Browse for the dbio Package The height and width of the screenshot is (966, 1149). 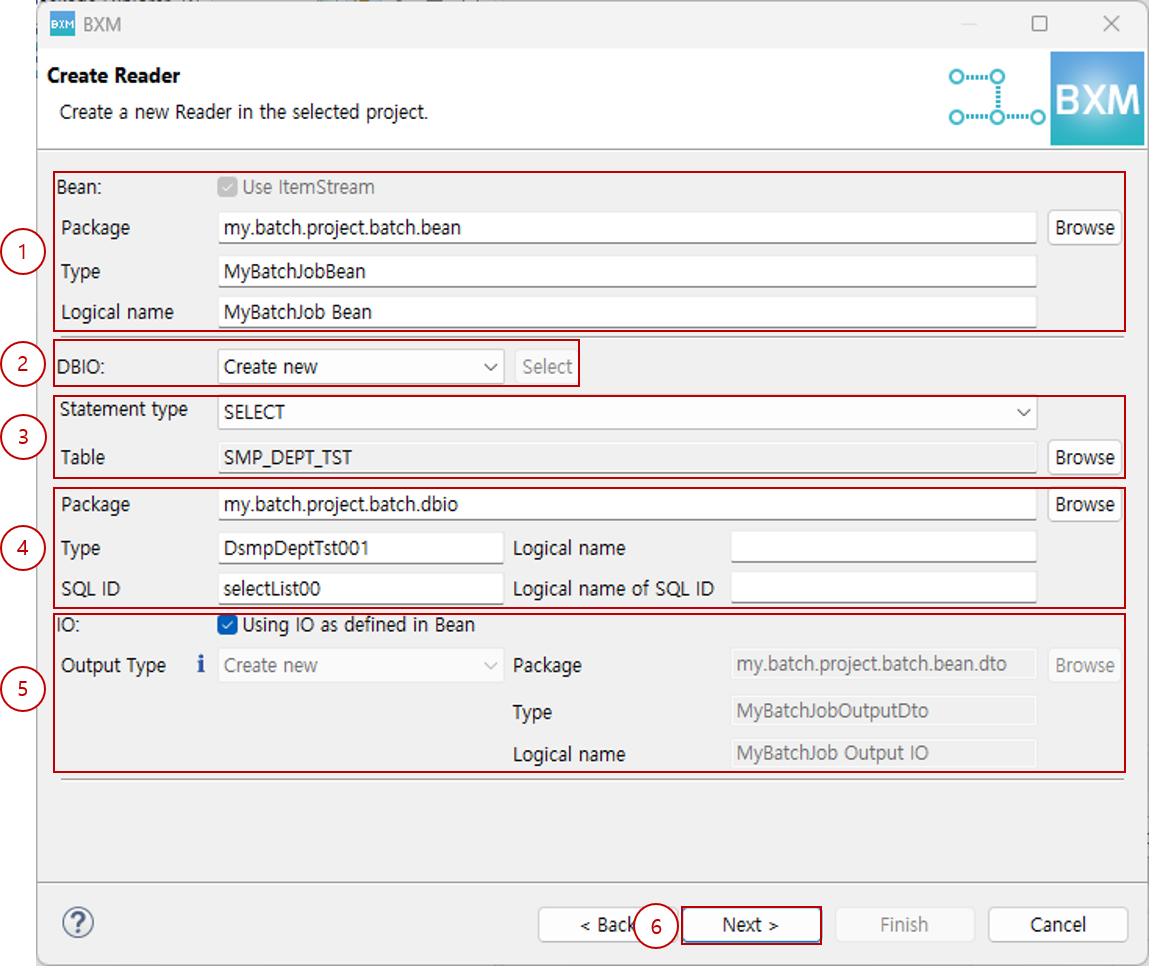(1084, 504)
